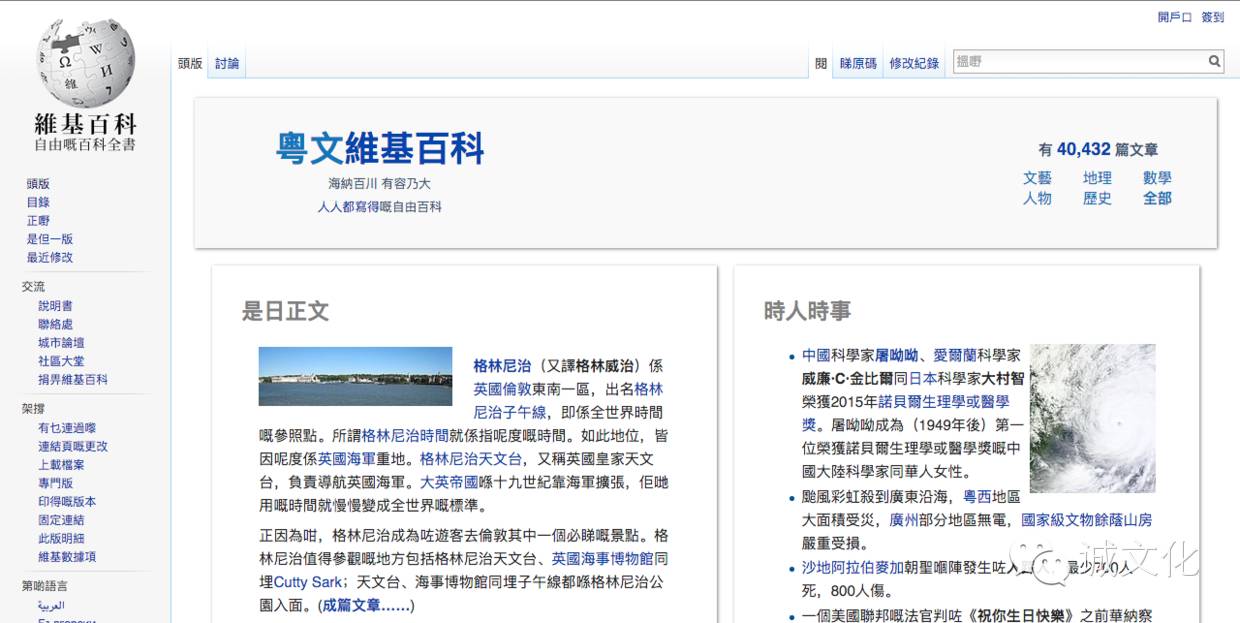1240x623 pixels.
Task: Open 格林尼治時間 article link
Action: click(405, 436)
